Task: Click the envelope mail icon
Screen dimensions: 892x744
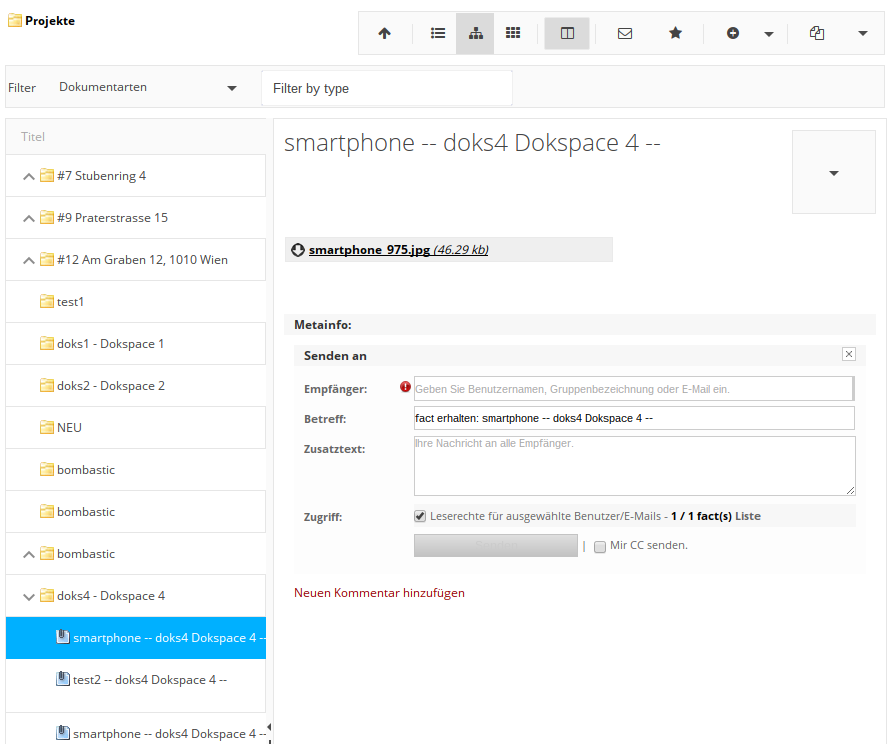Action: pyautogui.click(x=625, y=33)
